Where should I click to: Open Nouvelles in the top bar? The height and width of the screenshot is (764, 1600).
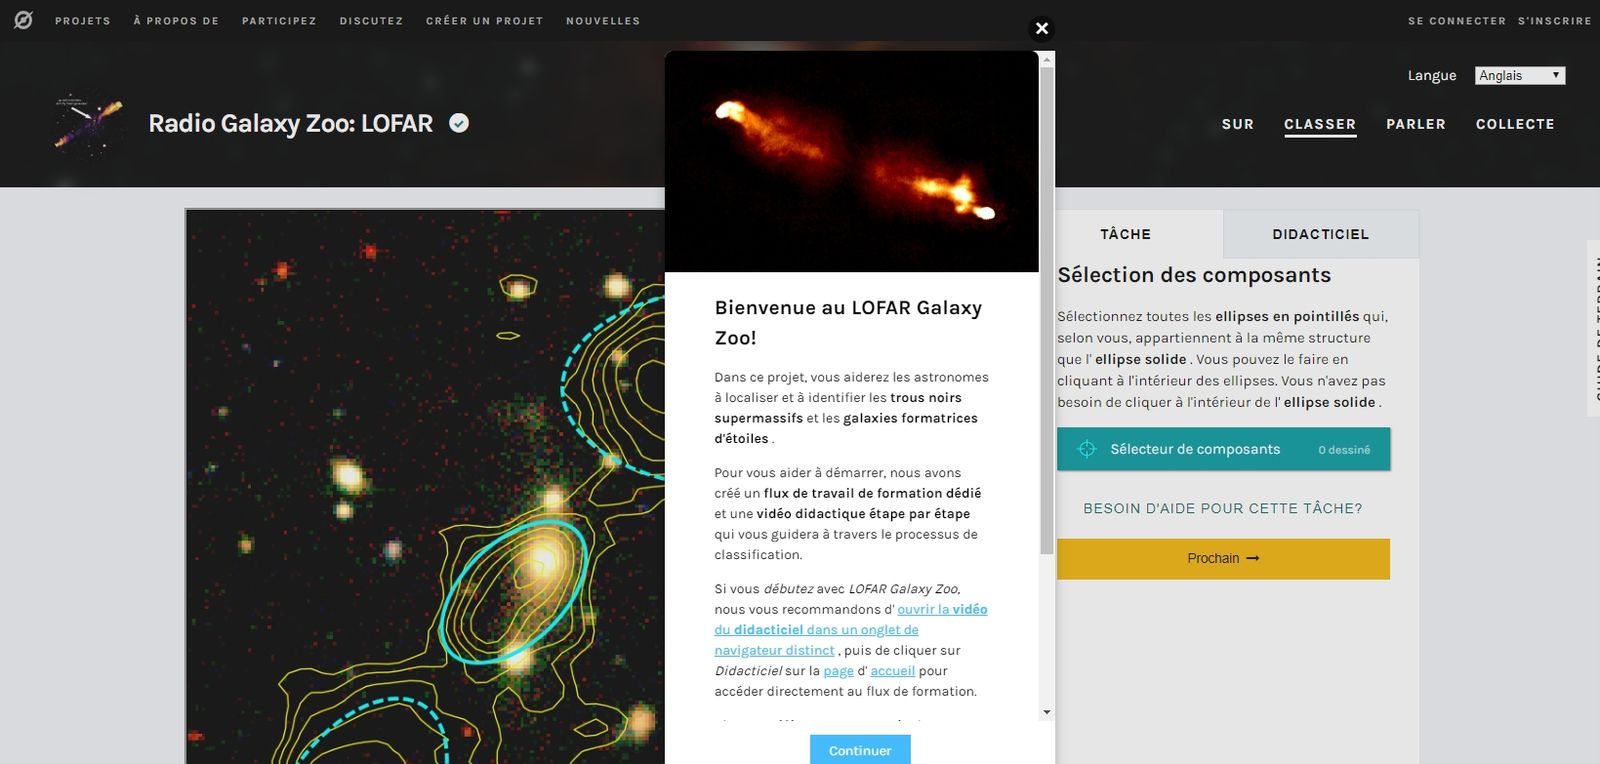tap(603, 21)
